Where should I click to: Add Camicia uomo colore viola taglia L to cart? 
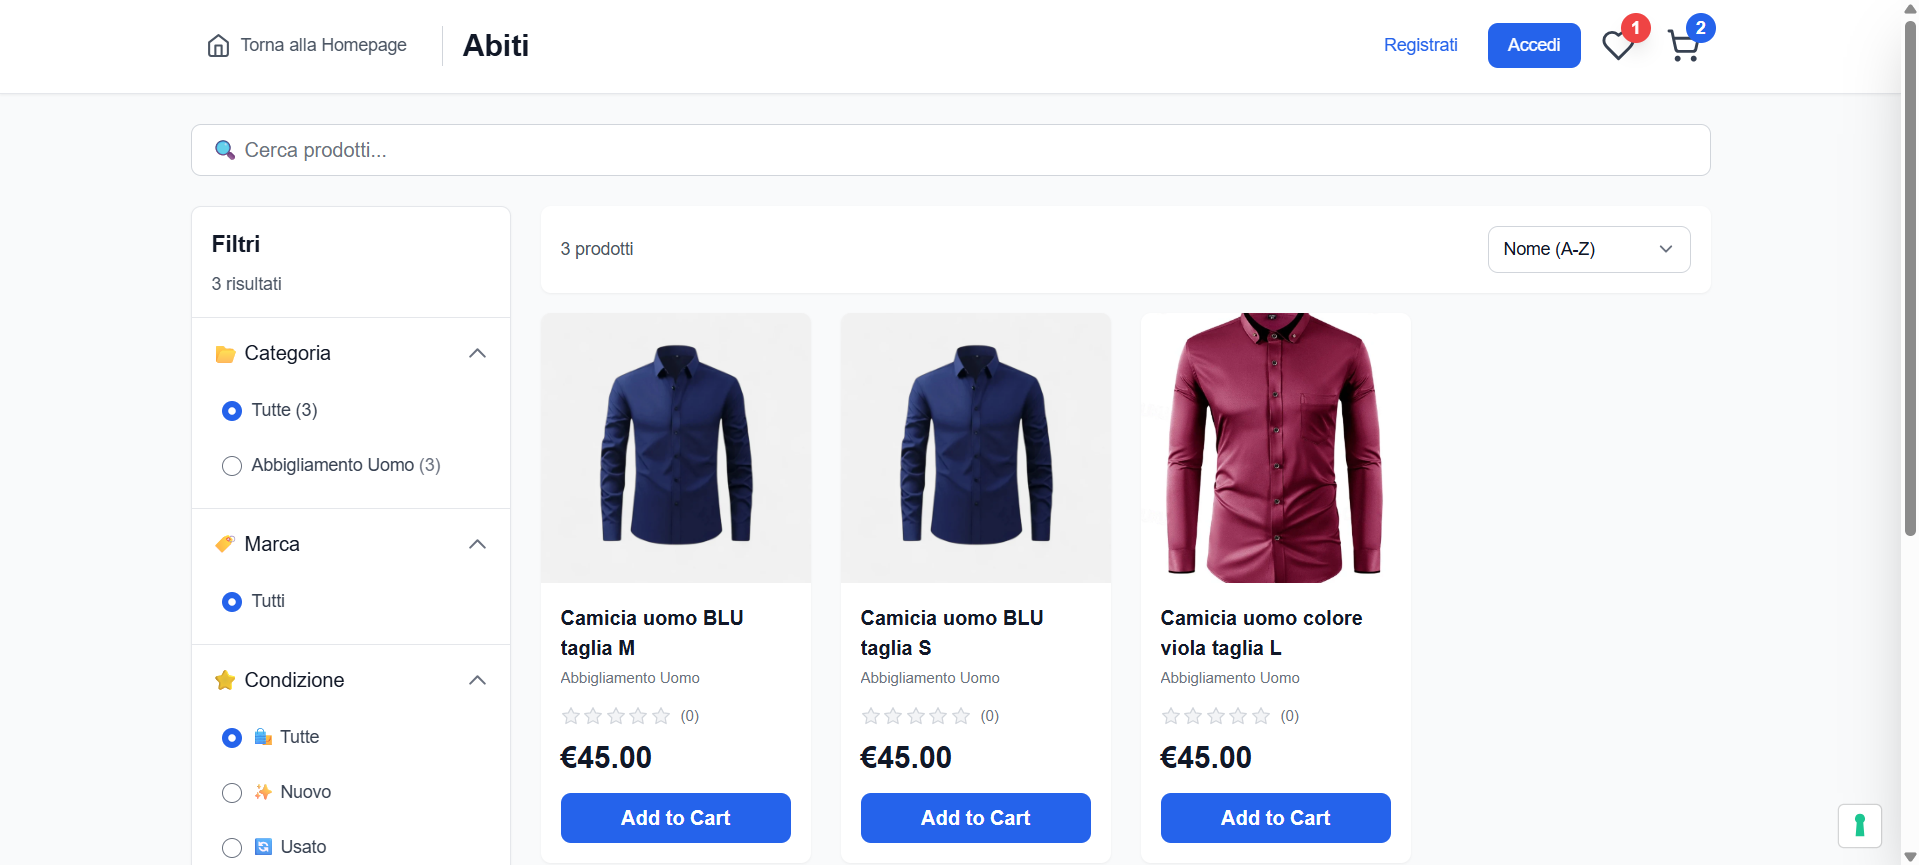pos(1274,817)
